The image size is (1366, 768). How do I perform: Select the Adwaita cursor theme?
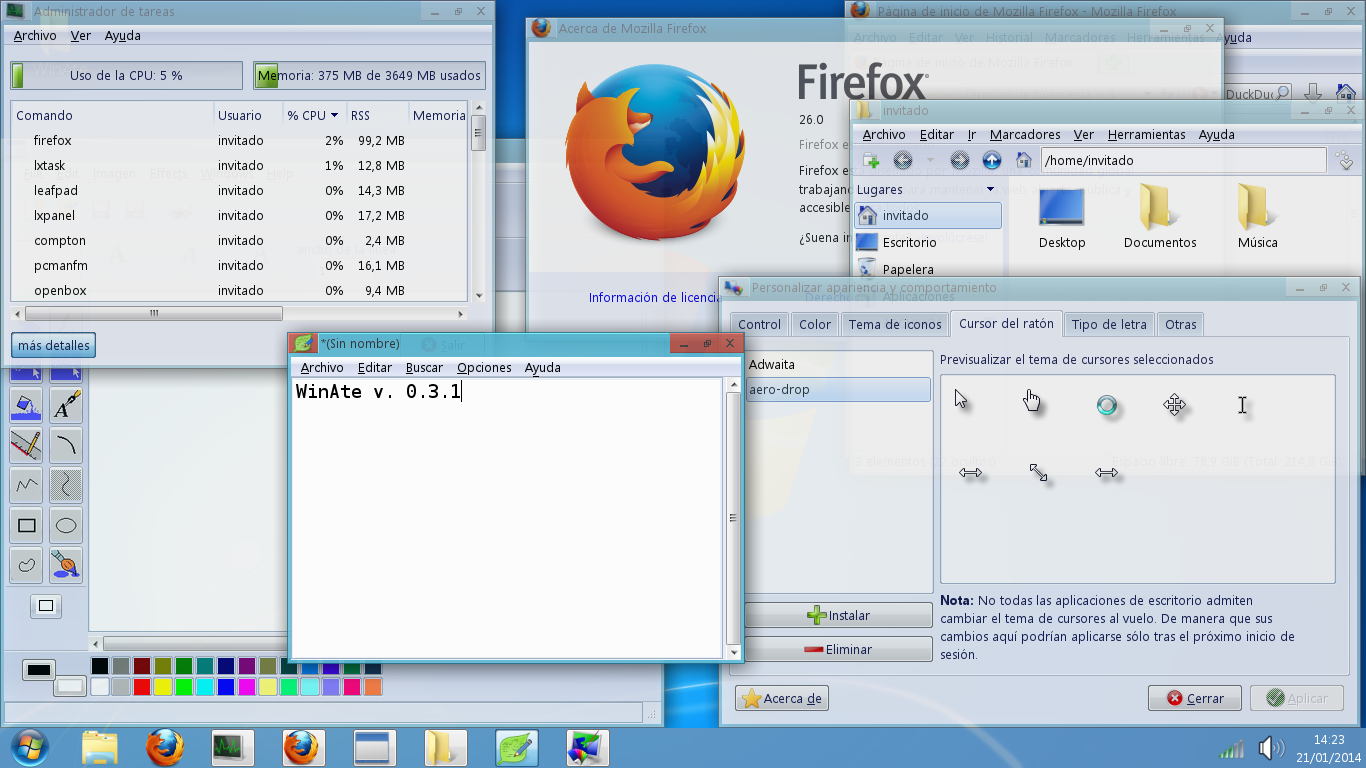point(838,365)
